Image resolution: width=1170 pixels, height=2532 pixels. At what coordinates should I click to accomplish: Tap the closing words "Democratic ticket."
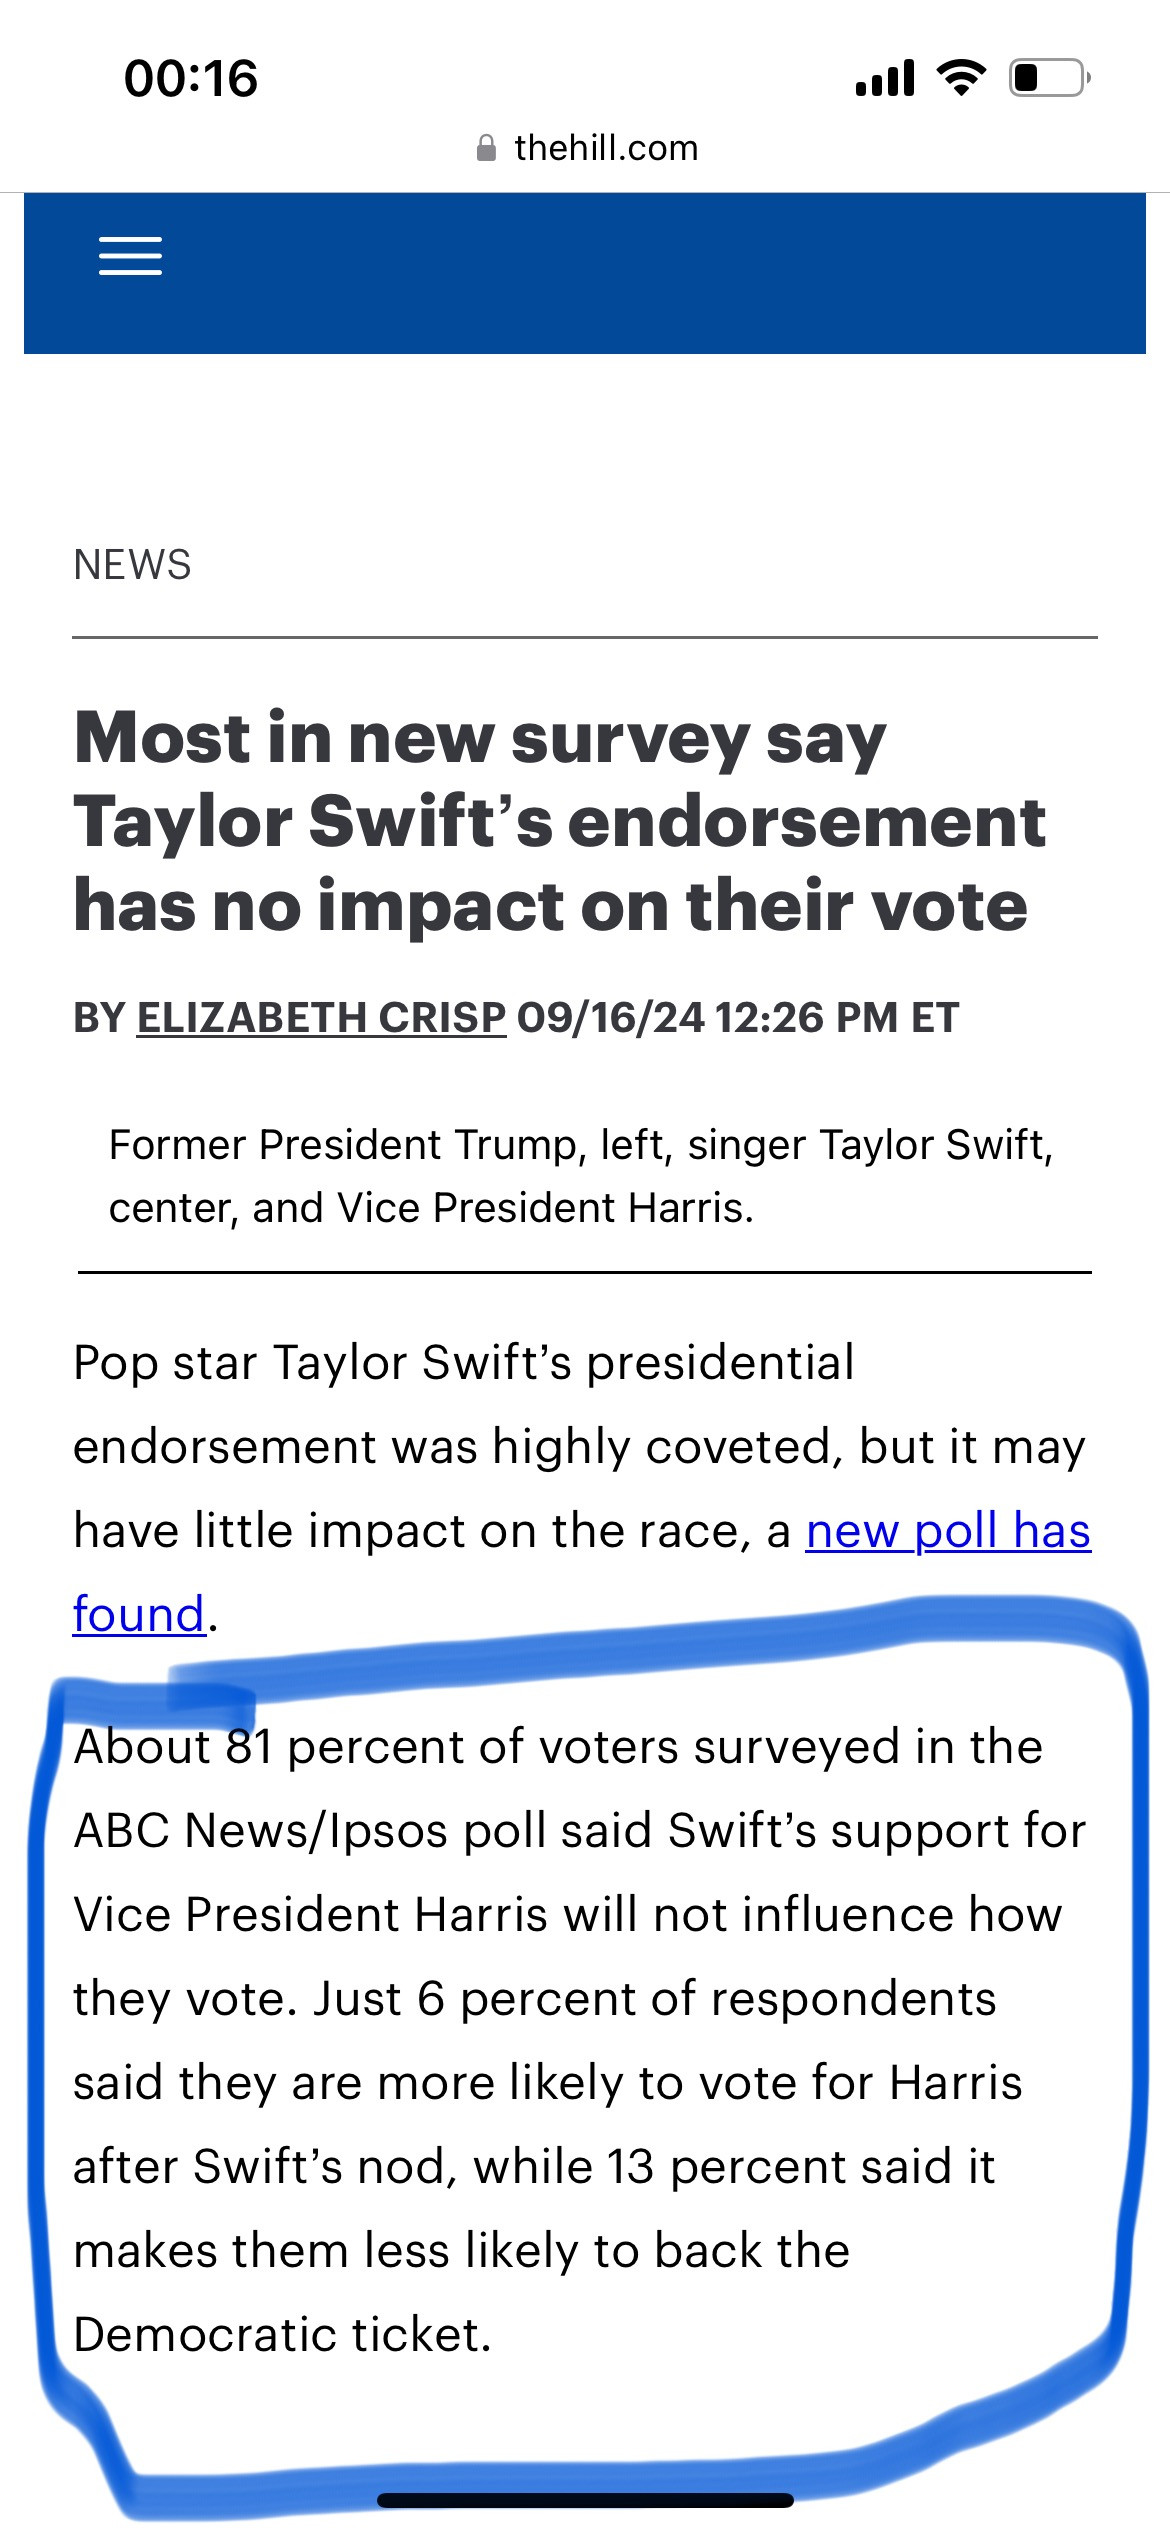tap(283, 2335)
